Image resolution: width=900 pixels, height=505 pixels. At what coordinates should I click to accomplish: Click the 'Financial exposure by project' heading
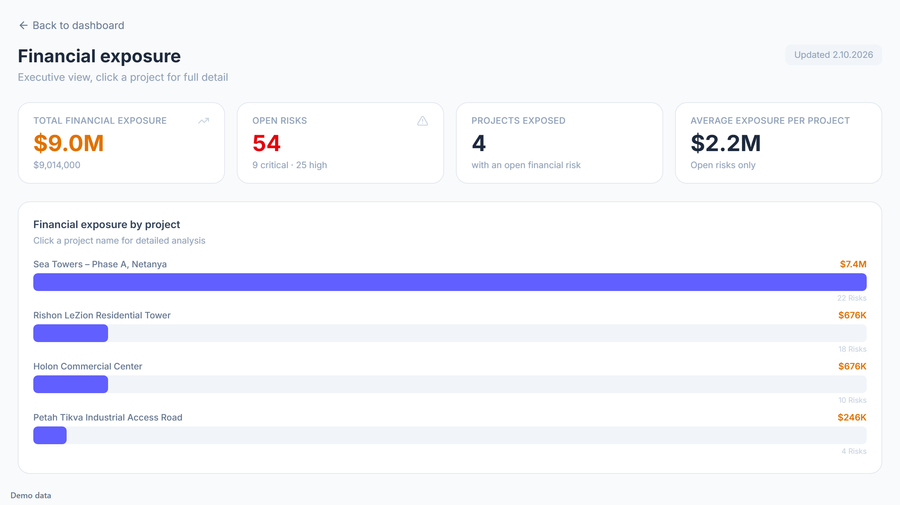click(x=107, y=224)
